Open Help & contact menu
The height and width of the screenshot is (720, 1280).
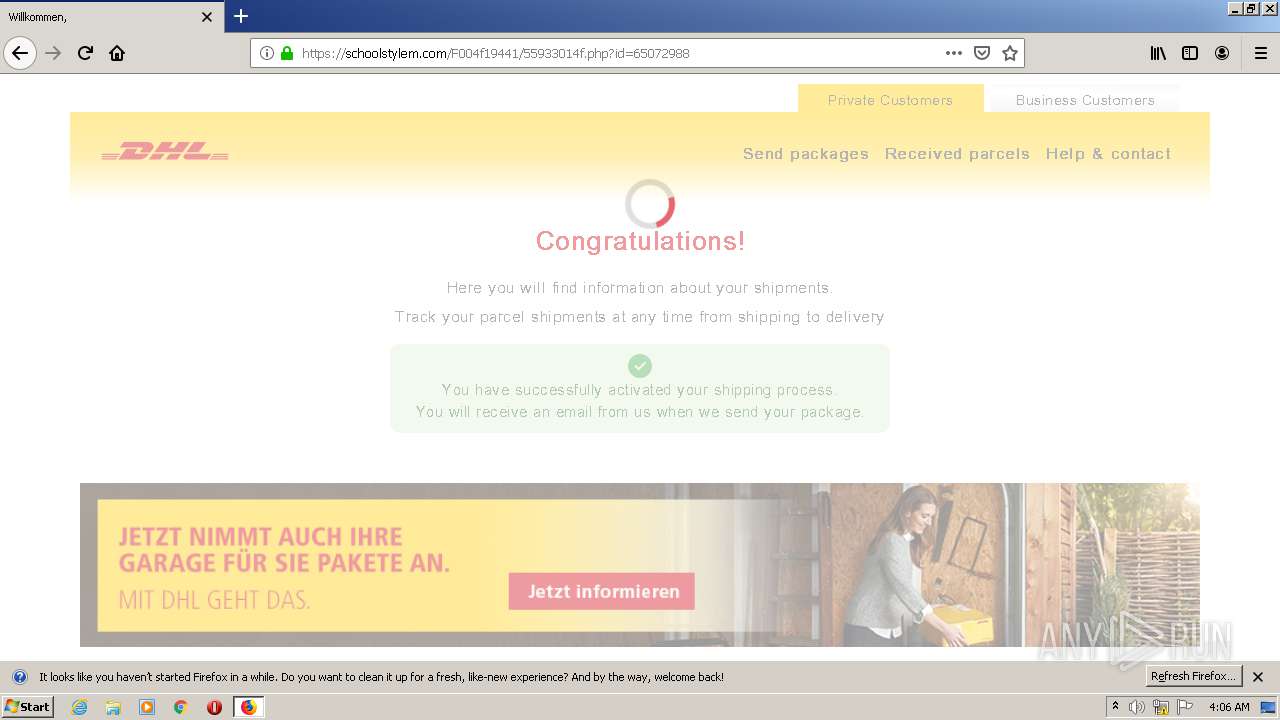(1108, 154)
